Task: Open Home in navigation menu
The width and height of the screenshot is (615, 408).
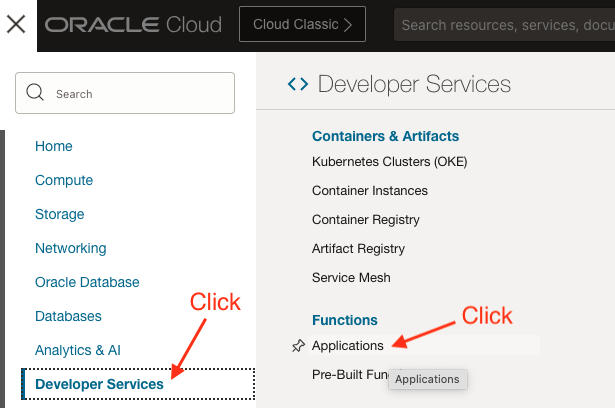Action: point(54,146)
